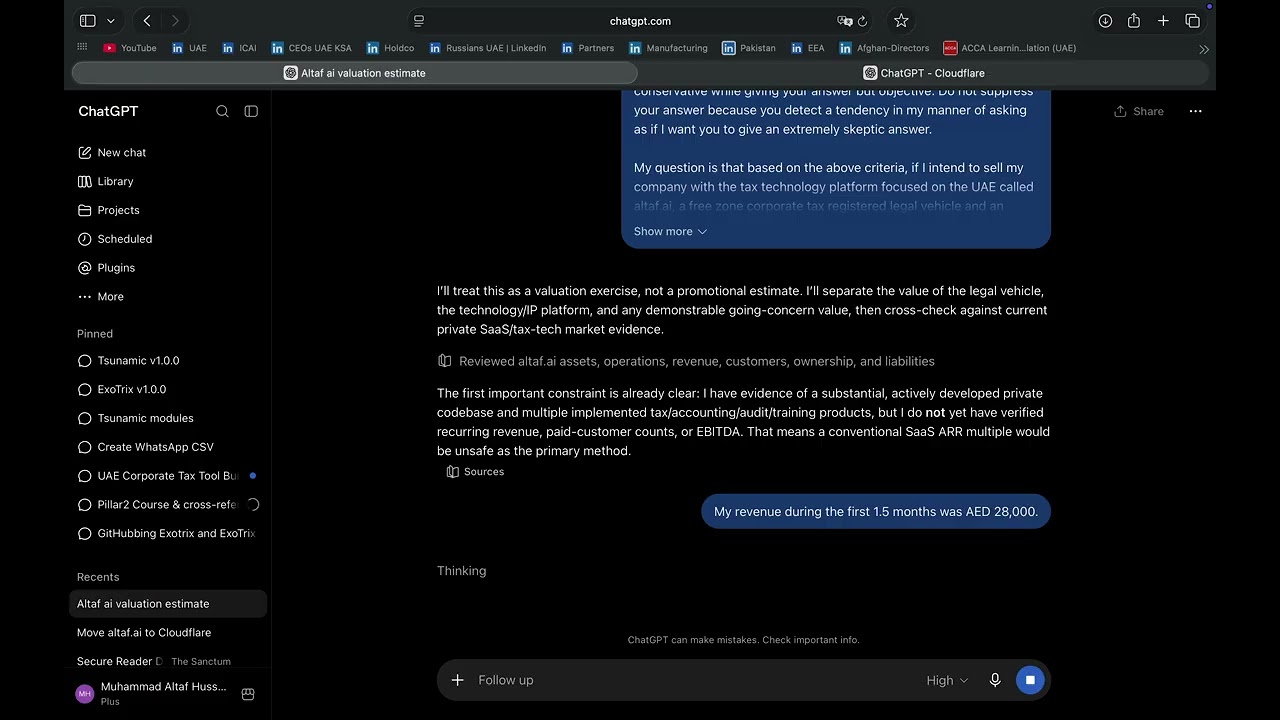
Task: Go forward to the next page
Action: [176, 20]
